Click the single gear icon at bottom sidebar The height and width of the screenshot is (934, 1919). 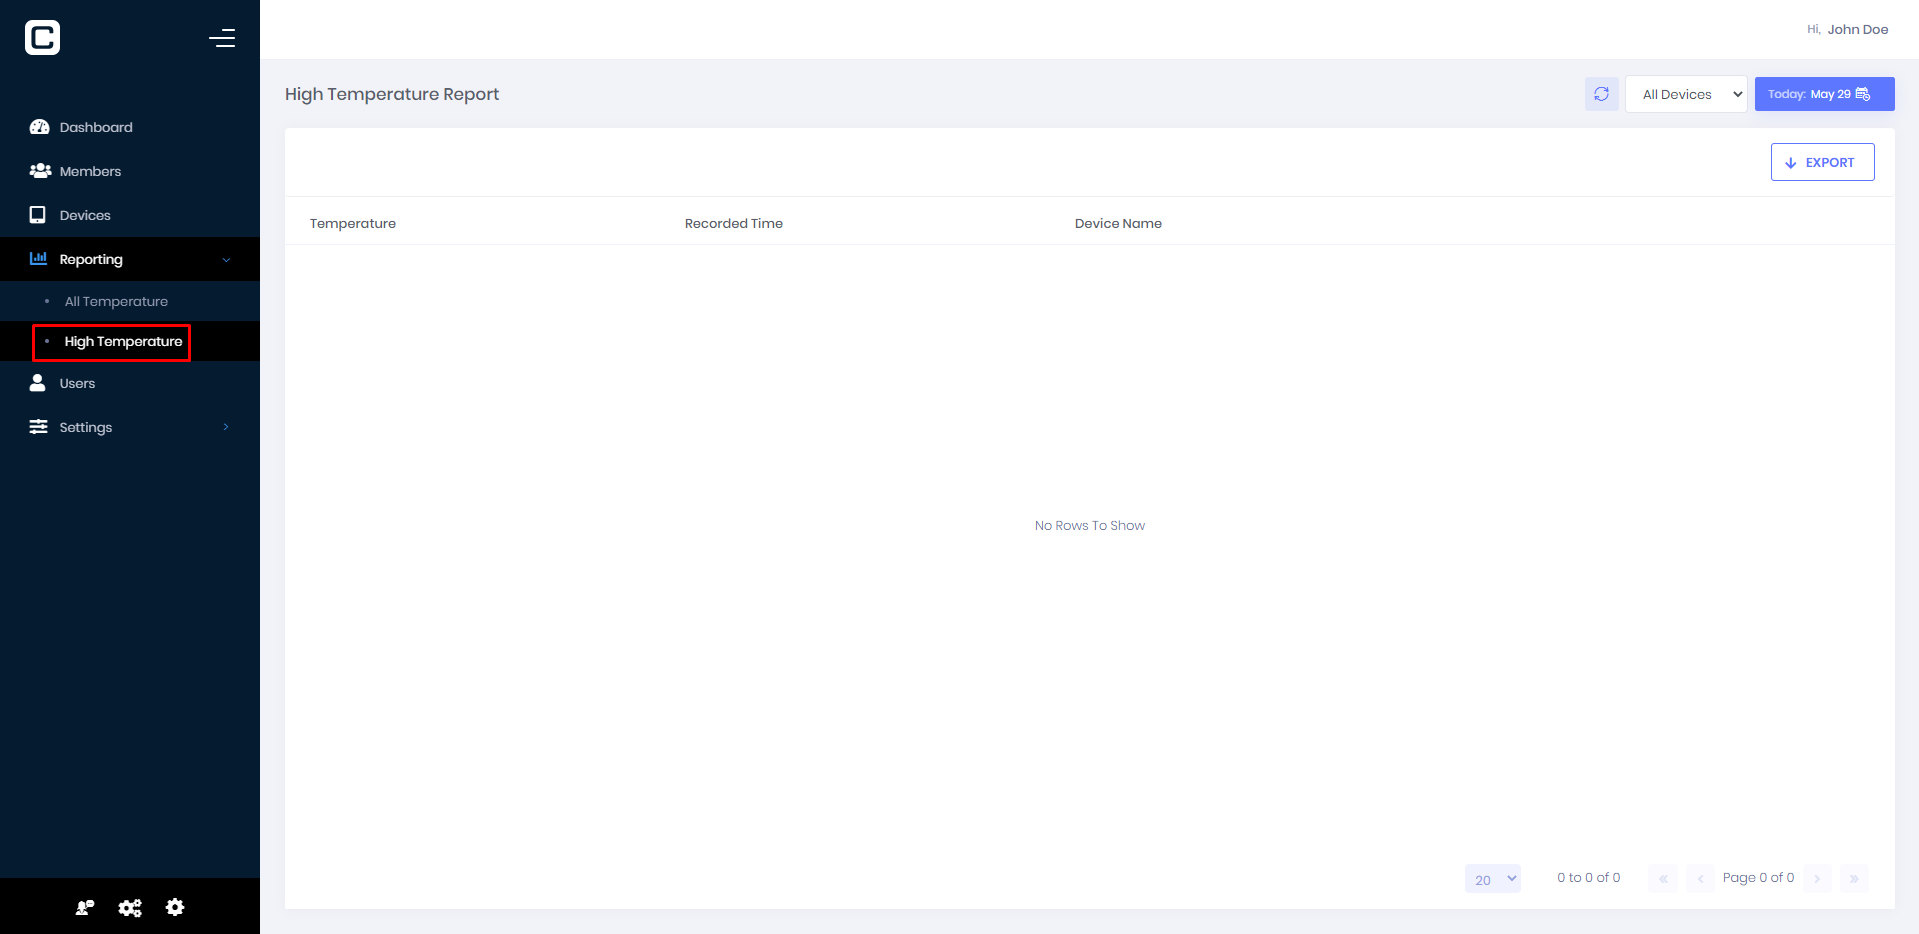(175, 907)
